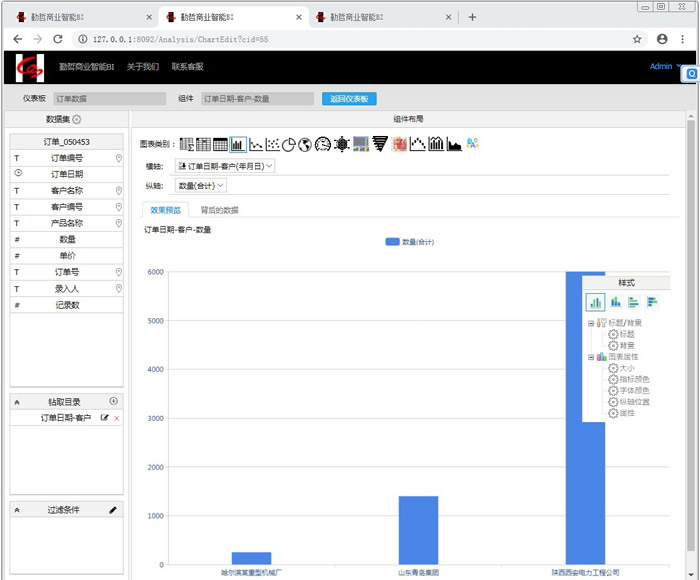Add a new 钻取目录 with the plus icon
This screenshot has height=580, width=700.
(113, 401)
